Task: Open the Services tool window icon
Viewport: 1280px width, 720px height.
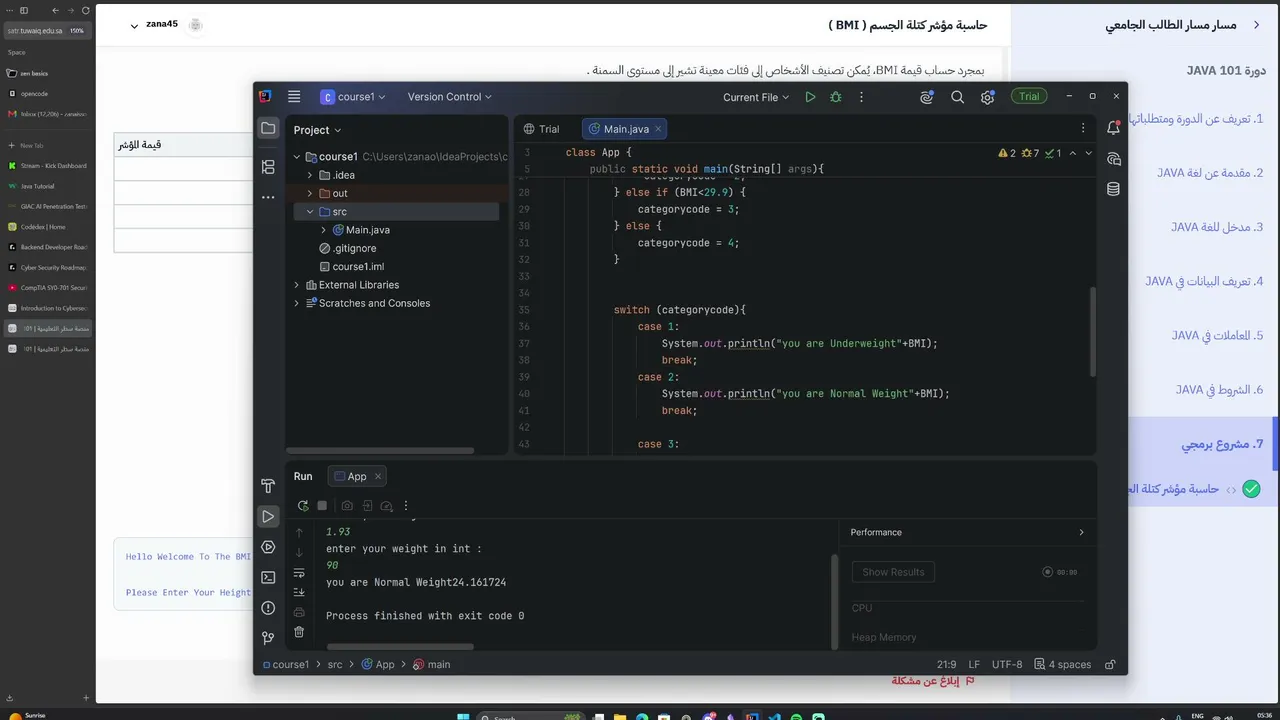Action: [268, 547]
